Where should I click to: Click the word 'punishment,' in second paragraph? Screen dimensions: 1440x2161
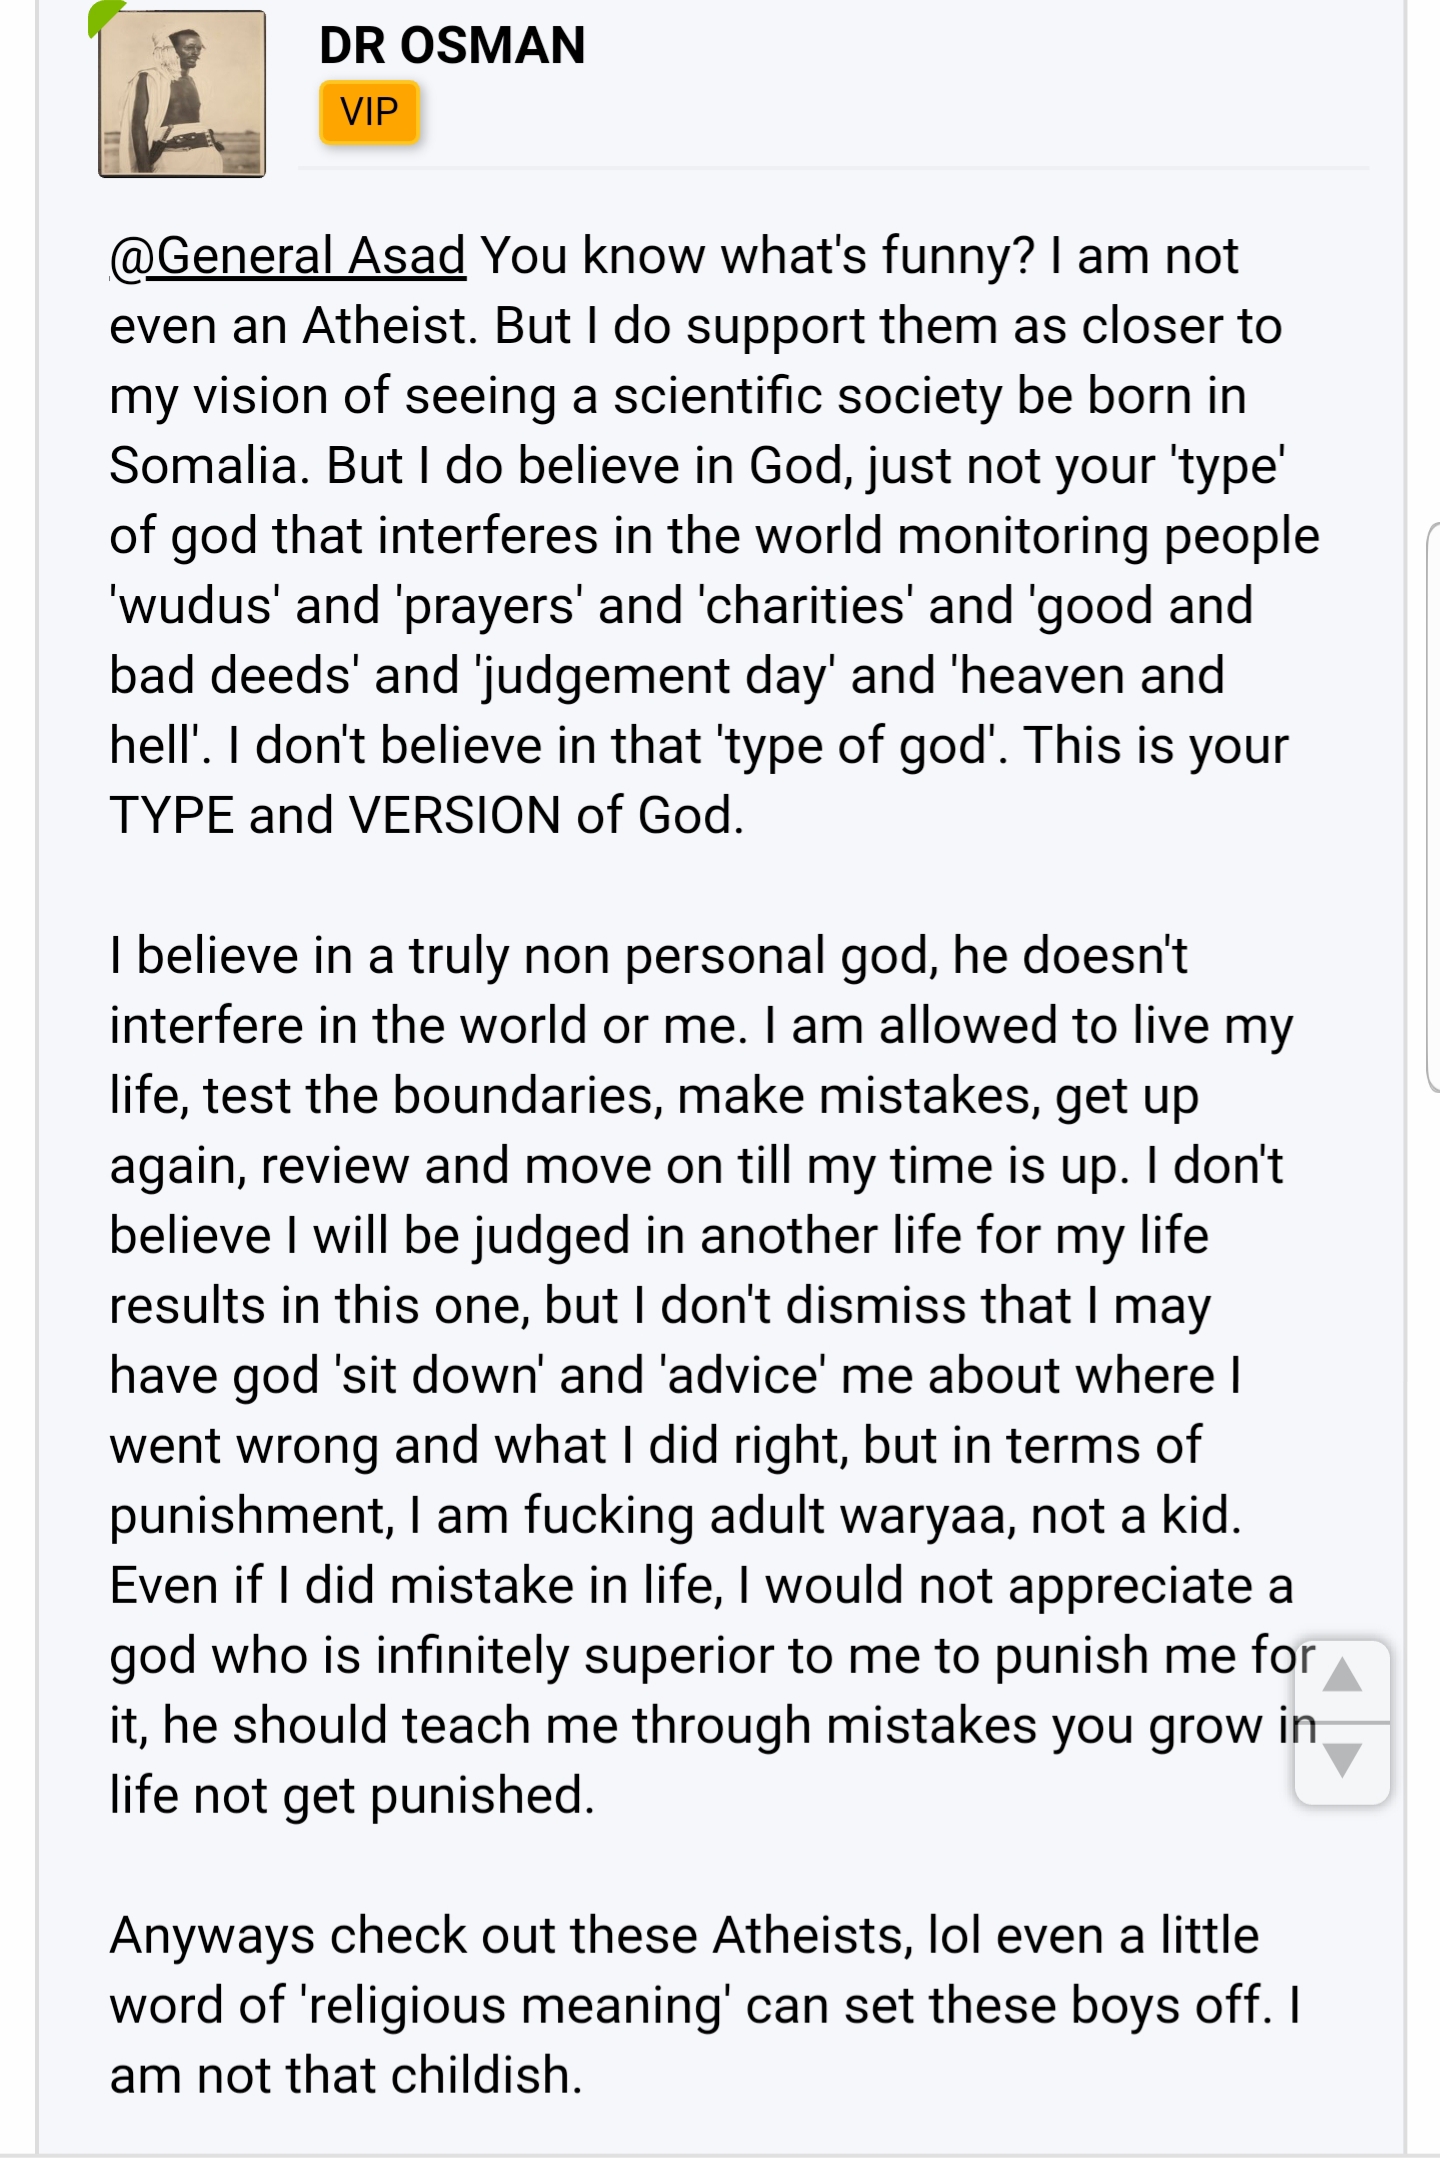pyautogui.click(x=252, y=1516)
